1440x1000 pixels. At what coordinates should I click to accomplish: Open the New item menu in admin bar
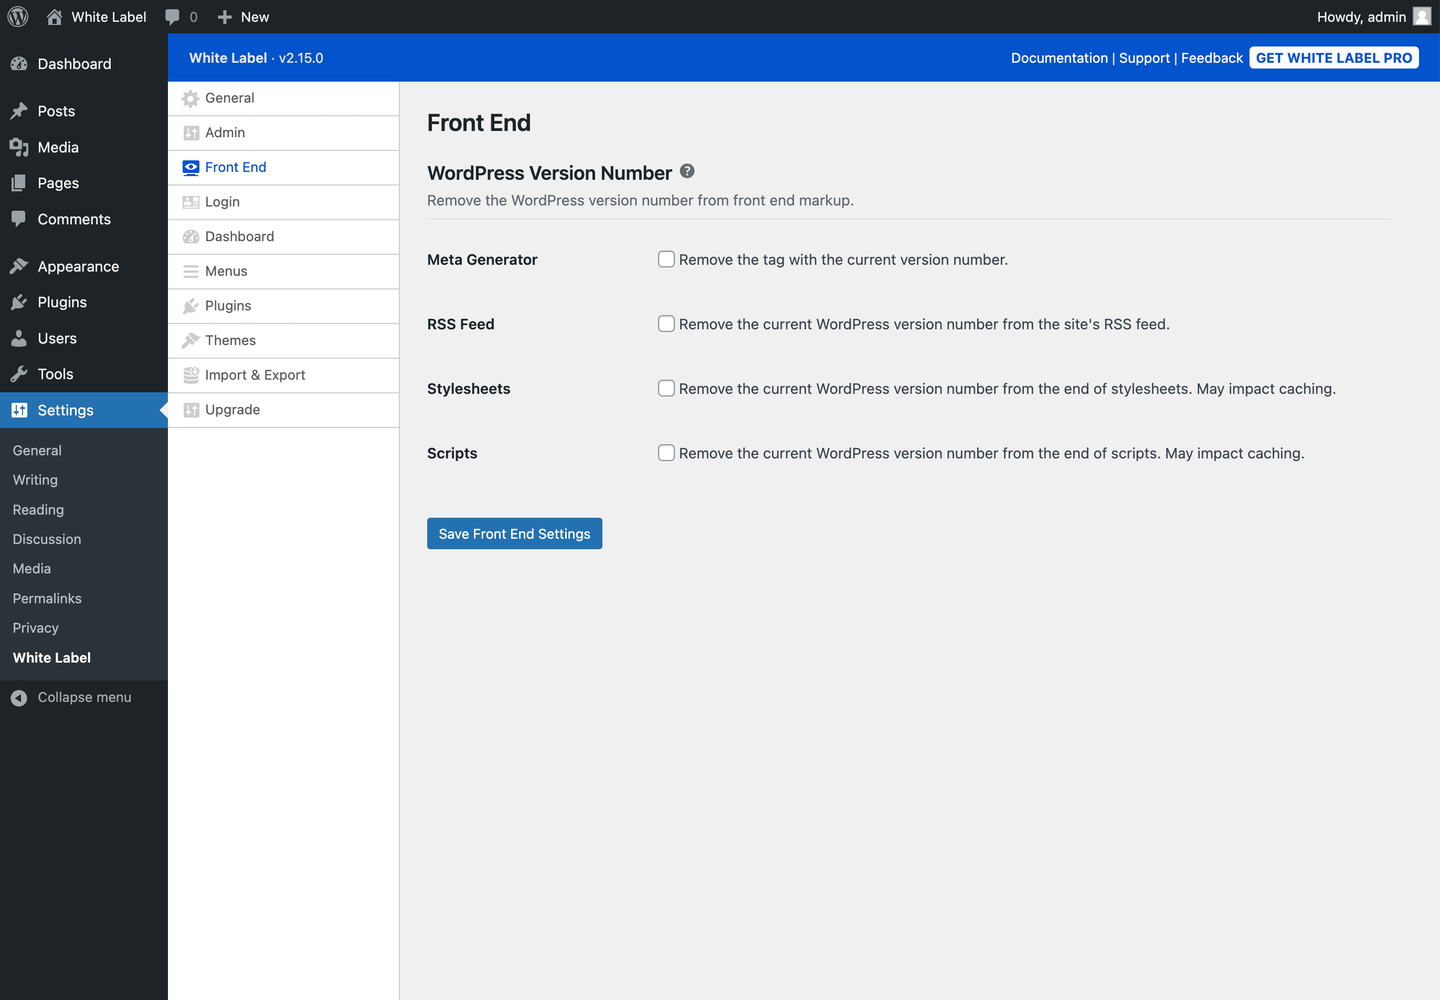pyautogui.click(x=242, y=16)
